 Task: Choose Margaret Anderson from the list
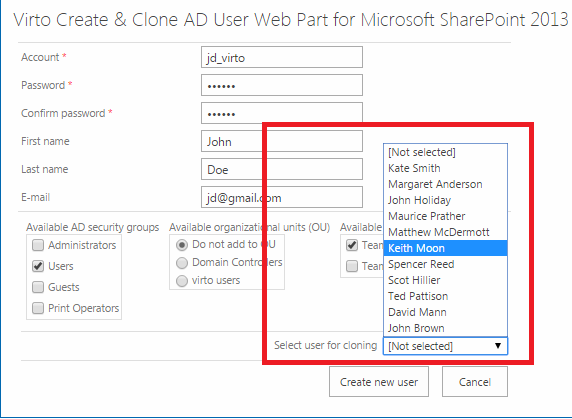coord(445,184)
